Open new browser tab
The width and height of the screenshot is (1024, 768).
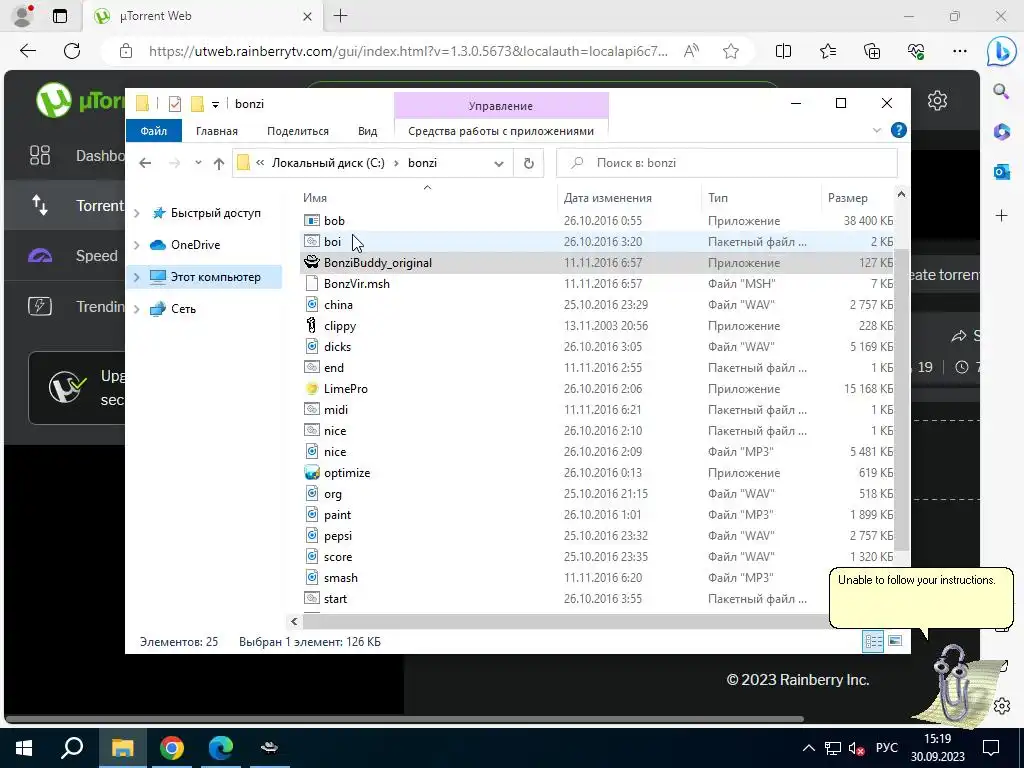[x=340, y=16]
